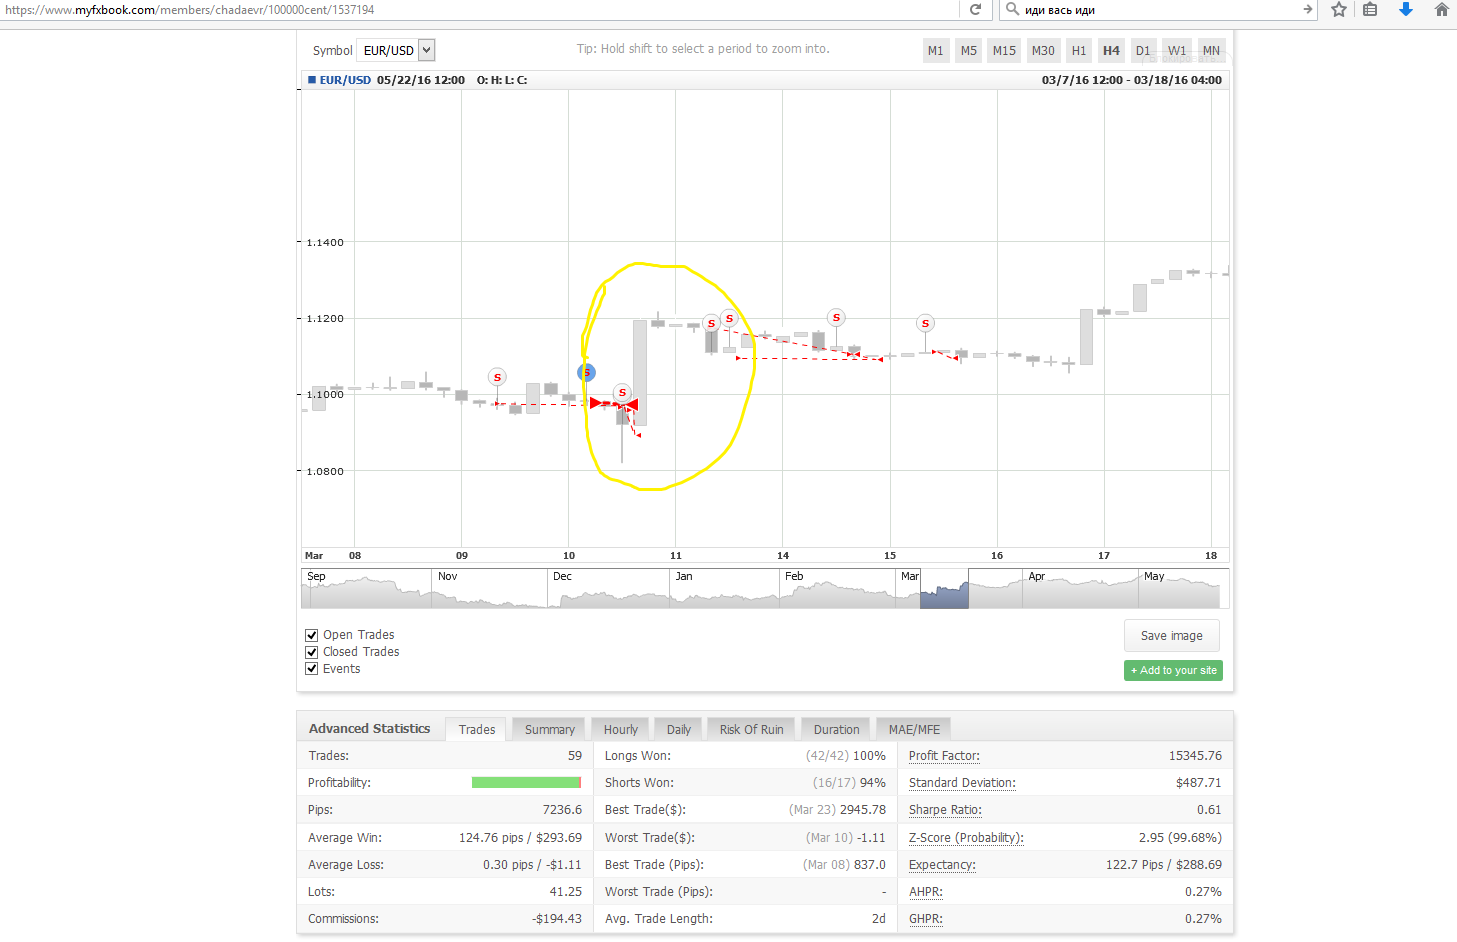Screen dimensions: 1457x942
Task: Choose the H1 timeframe
Action: [1078, 50]
